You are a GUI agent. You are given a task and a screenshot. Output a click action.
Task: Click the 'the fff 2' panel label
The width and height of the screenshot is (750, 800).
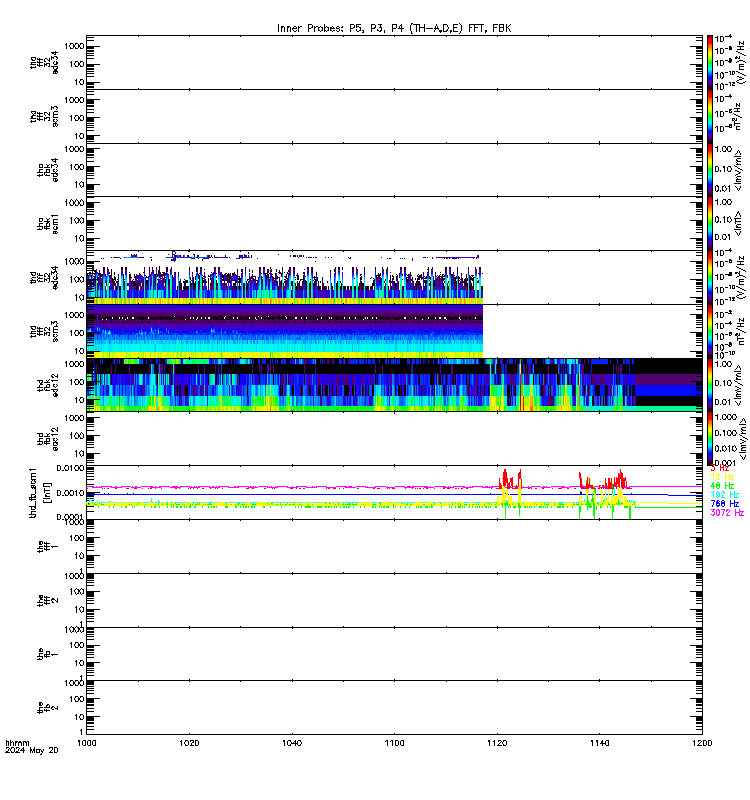pyautogui.click(x=48, y=600)
